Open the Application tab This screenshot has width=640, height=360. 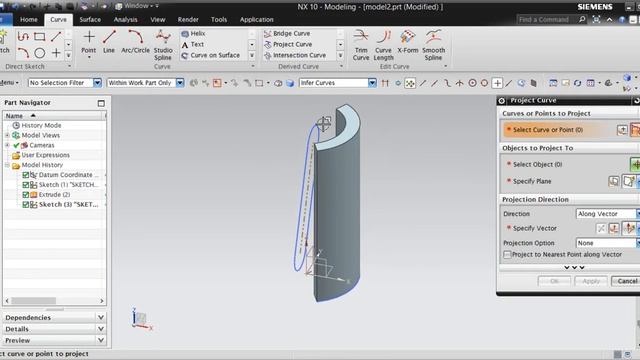pos(256,19)
